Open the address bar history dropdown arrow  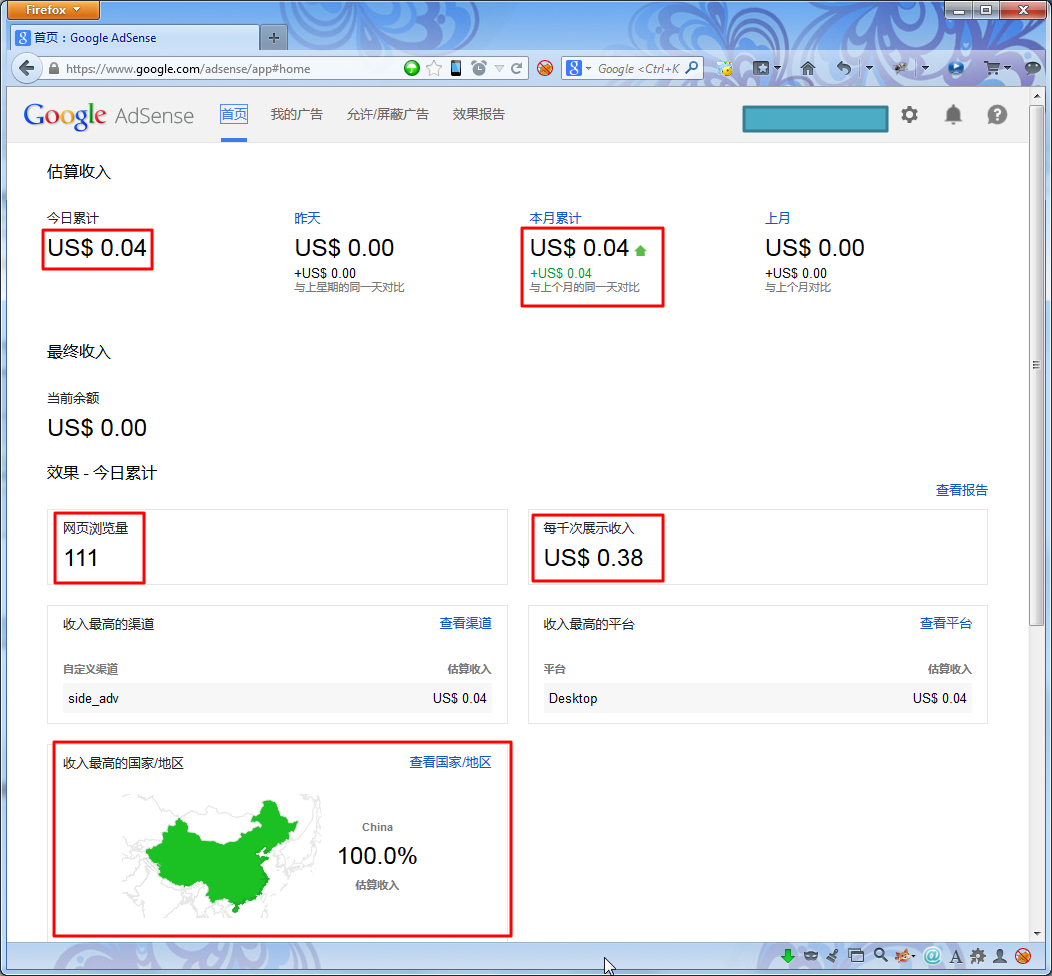point(499,68)
